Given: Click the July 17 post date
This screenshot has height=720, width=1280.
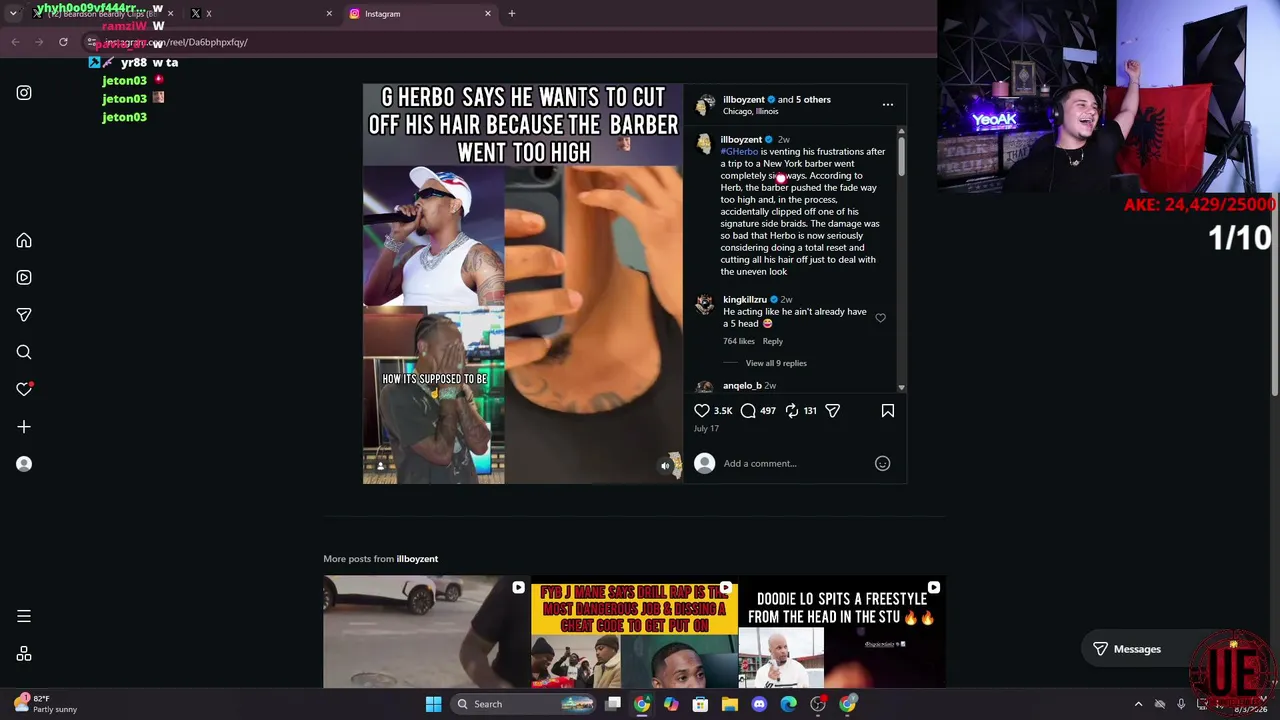Looking at the screenshot, I should tap(706, 429).
